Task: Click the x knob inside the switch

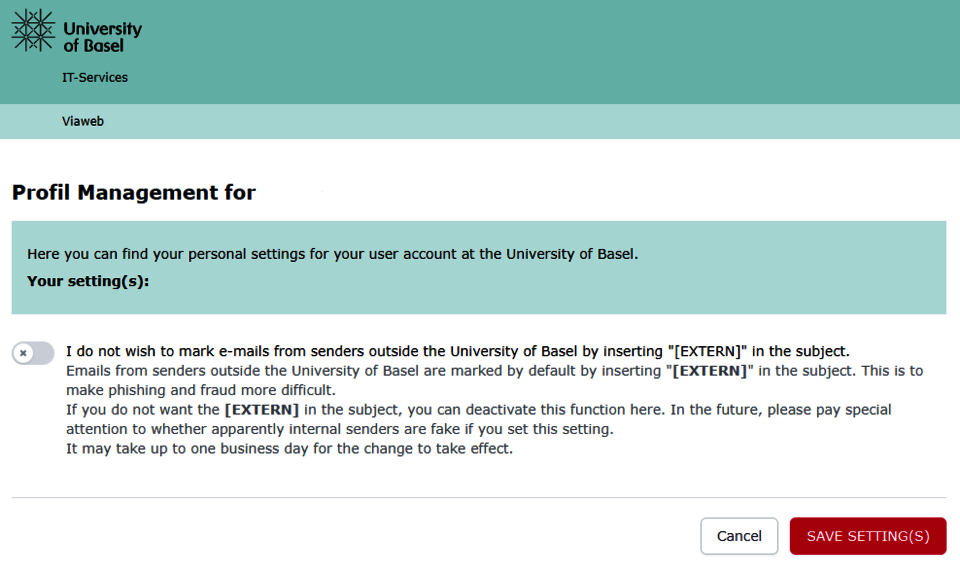Action: click(x=23, y=353)
